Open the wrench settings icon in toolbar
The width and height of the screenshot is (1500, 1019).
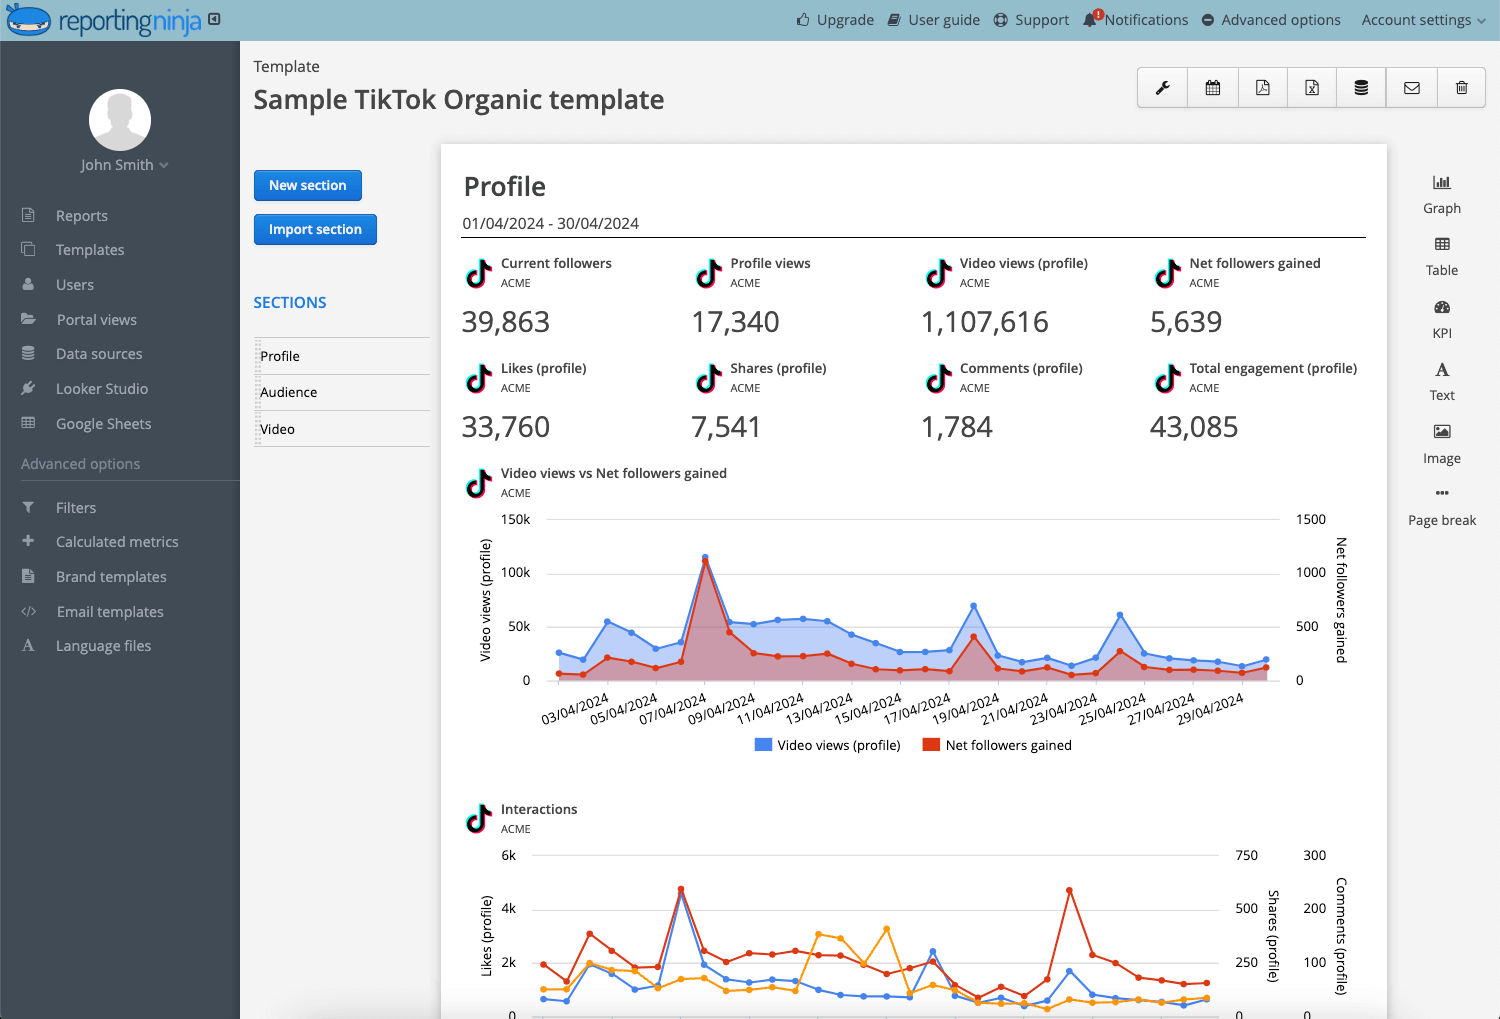tap(1162, 88)
